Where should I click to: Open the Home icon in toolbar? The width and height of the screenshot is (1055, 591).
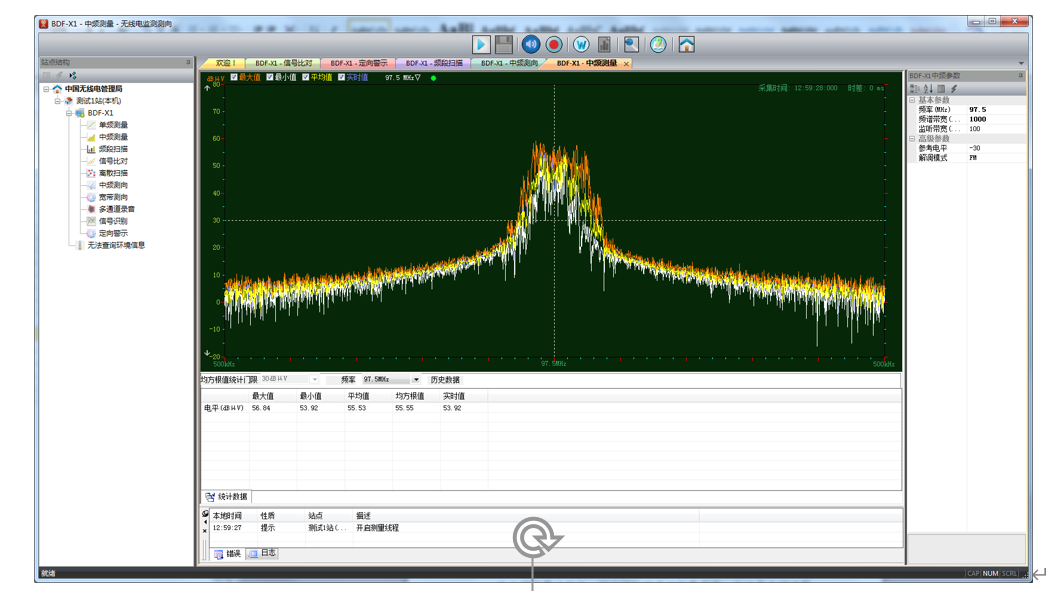(686, 44)
